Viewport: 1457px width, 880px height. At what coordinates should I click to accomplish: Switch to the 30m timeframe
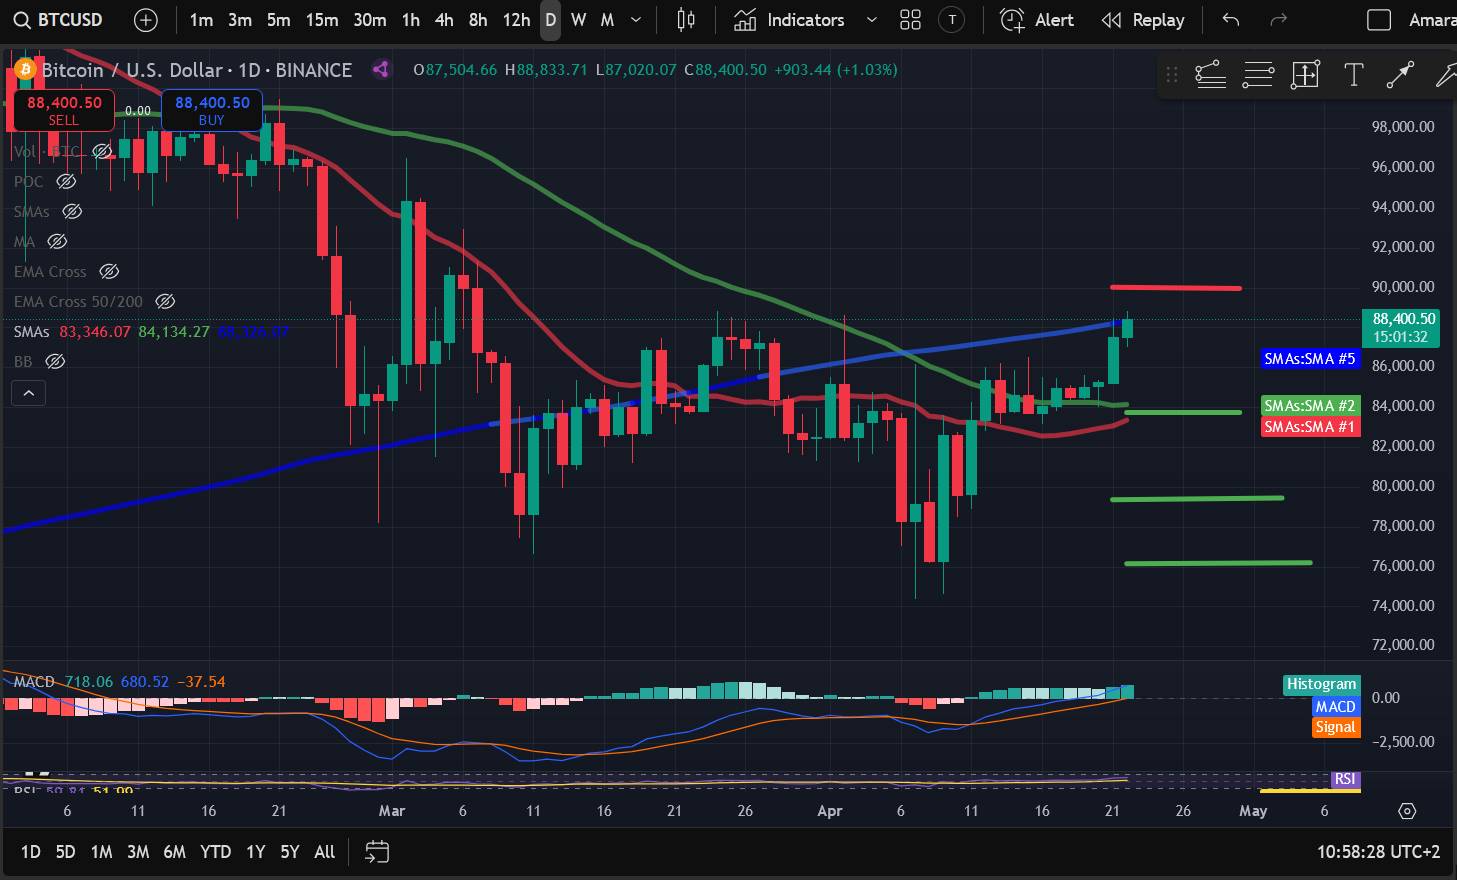(x=370, y=20)
